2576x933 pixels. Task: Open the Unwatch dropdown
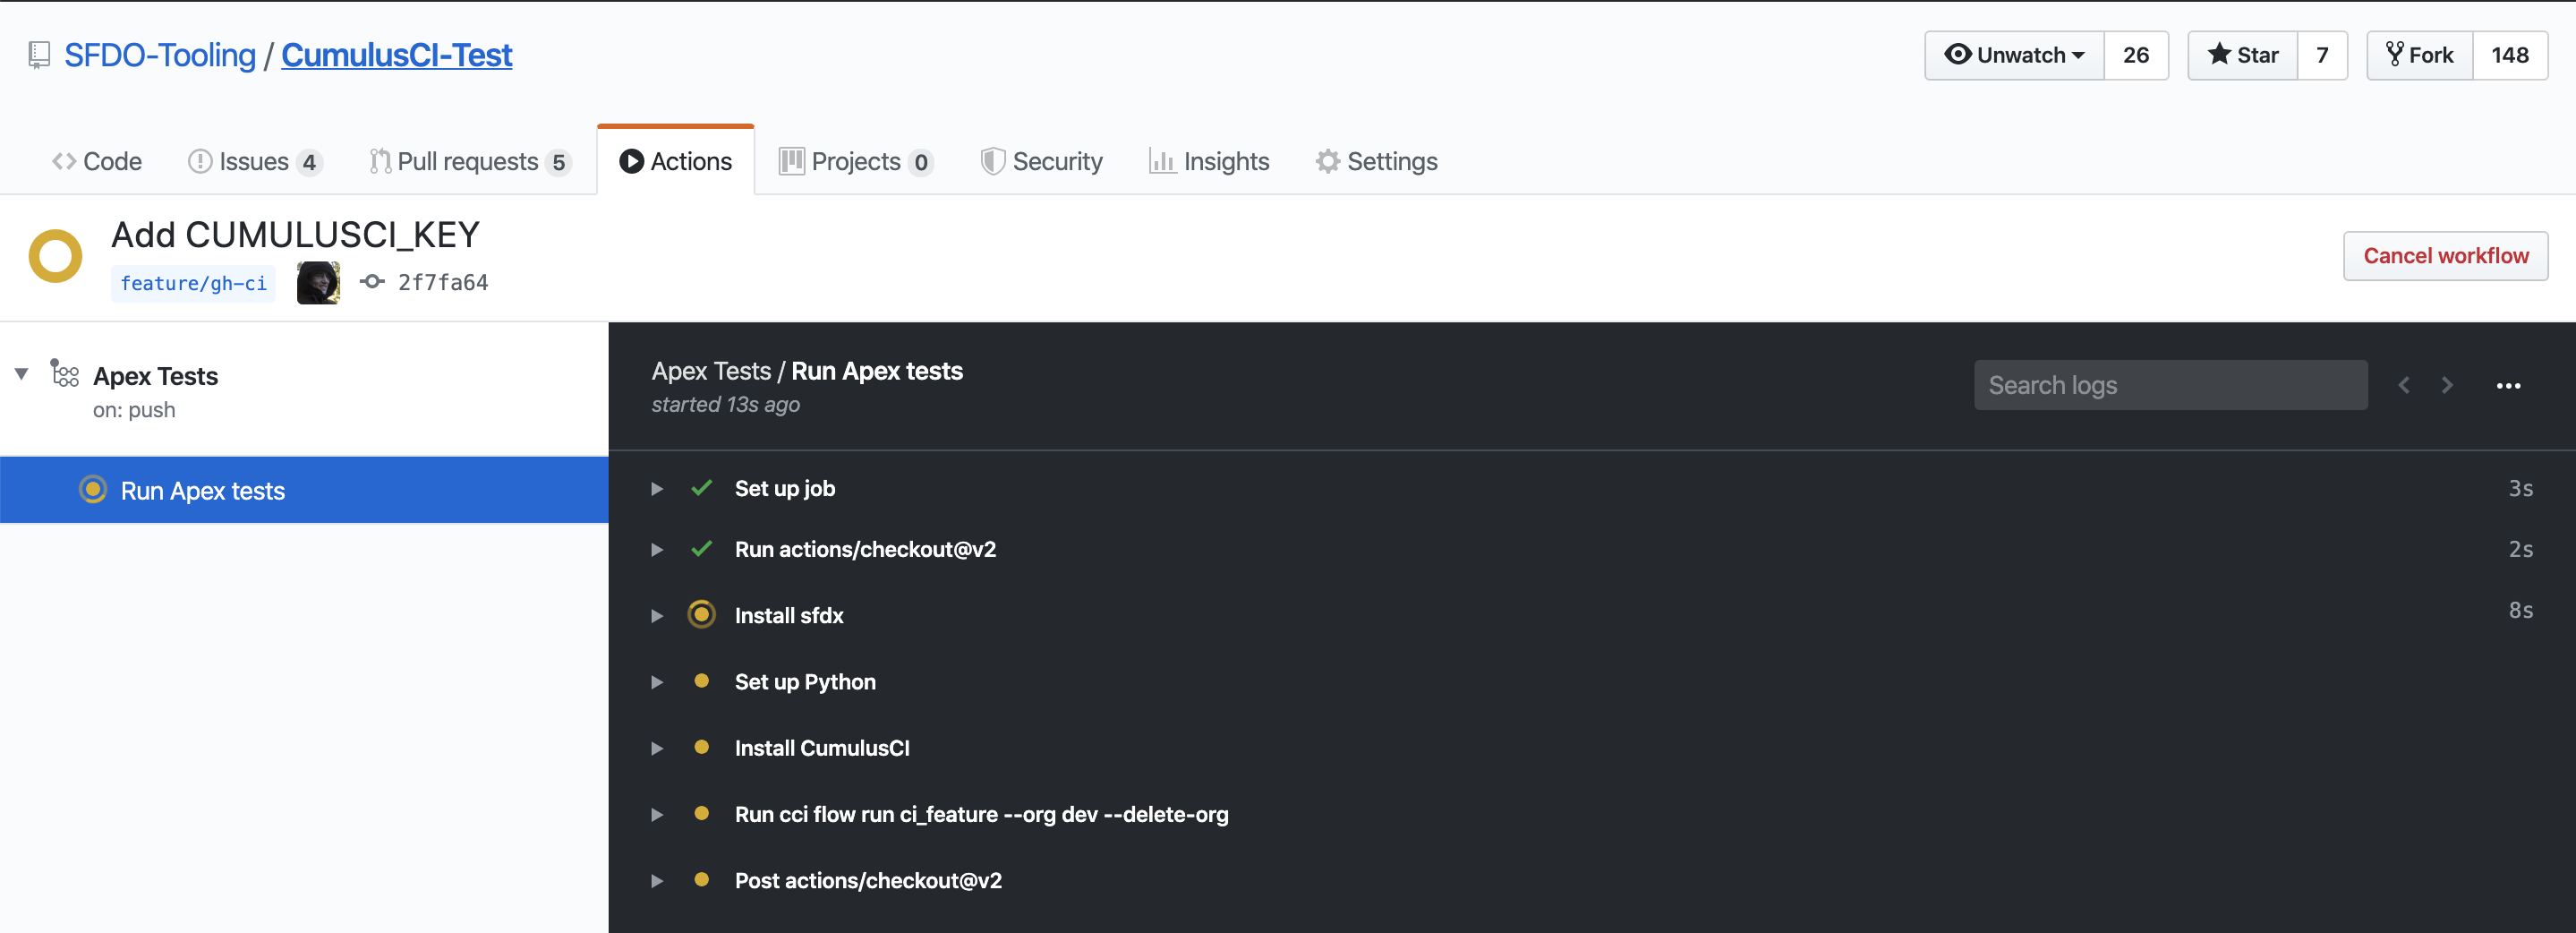(x=2012, y=55)
